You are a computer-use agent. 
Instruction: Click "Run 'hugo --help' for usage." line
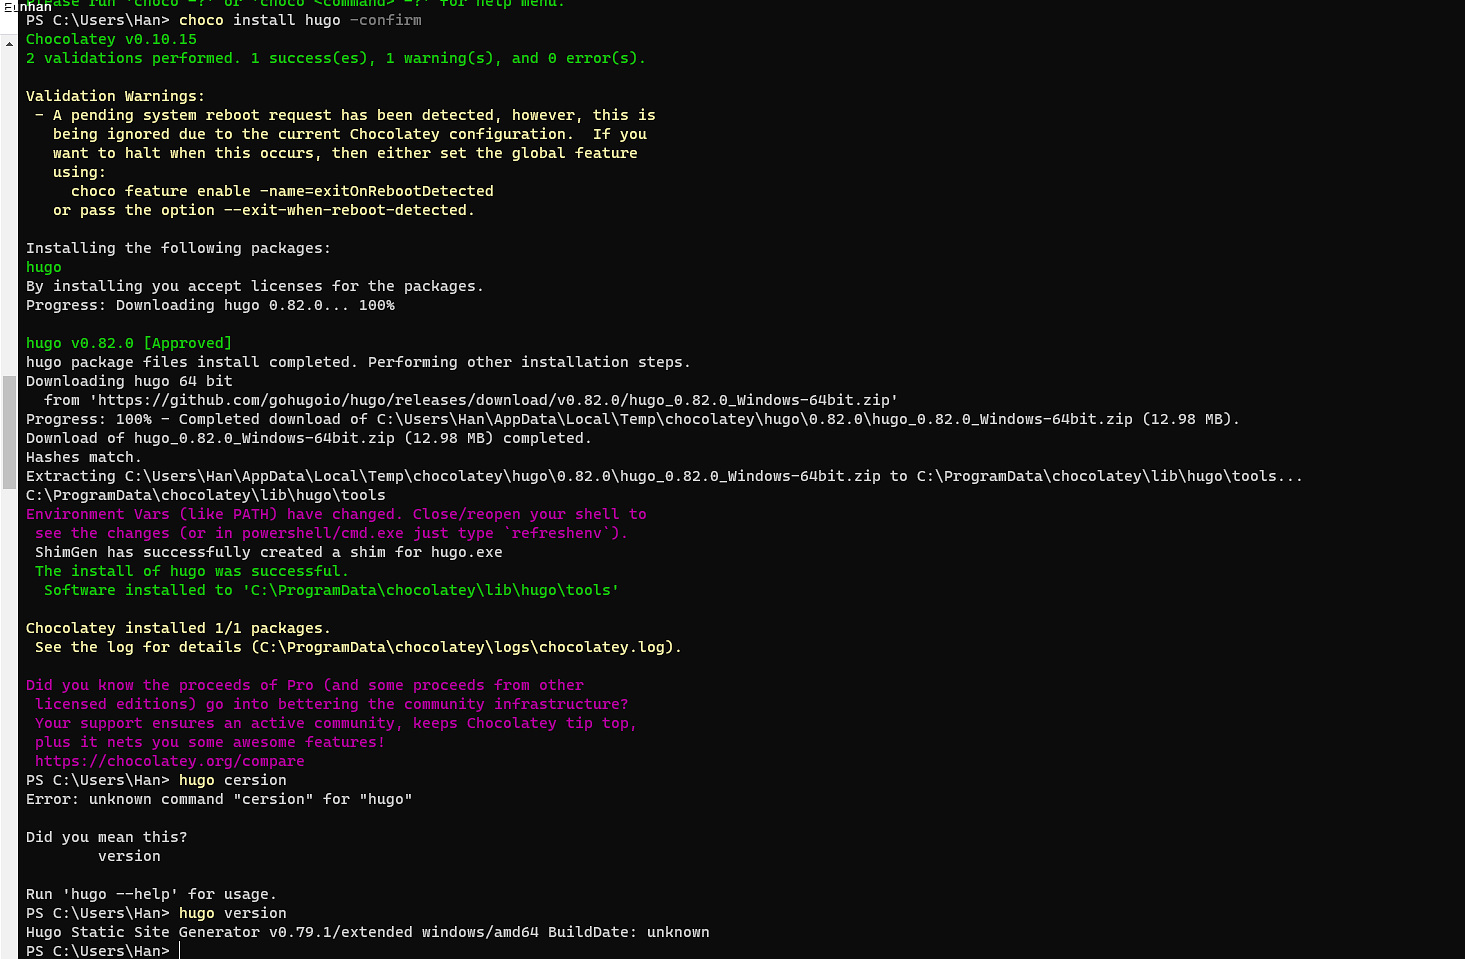coord(151,894)
